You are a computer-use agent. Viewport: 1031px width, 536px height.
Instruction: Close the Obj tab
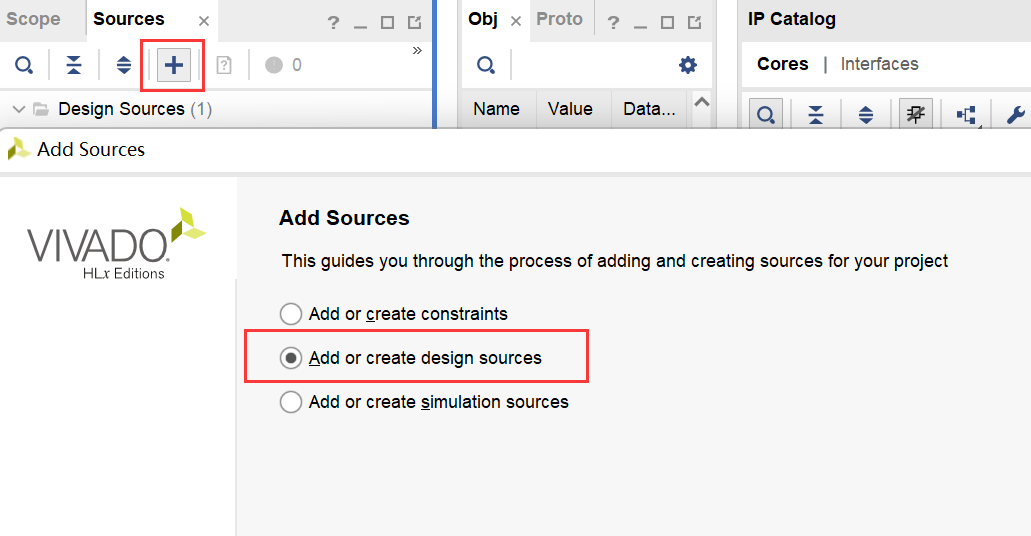pos(516,21)
